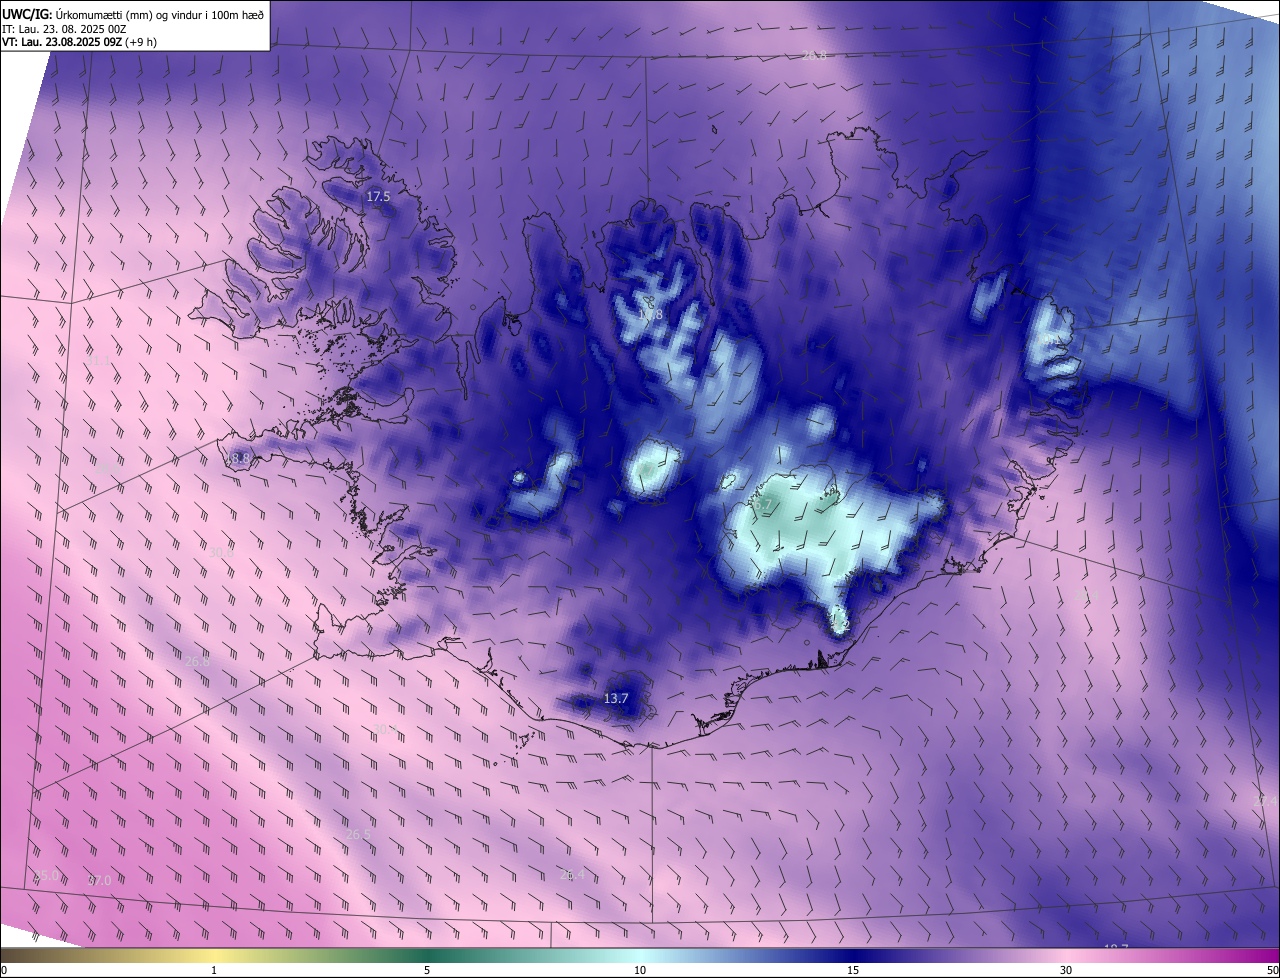
Task: Click the 17.5 value over the Westfjords
Action: pos(378,197)
